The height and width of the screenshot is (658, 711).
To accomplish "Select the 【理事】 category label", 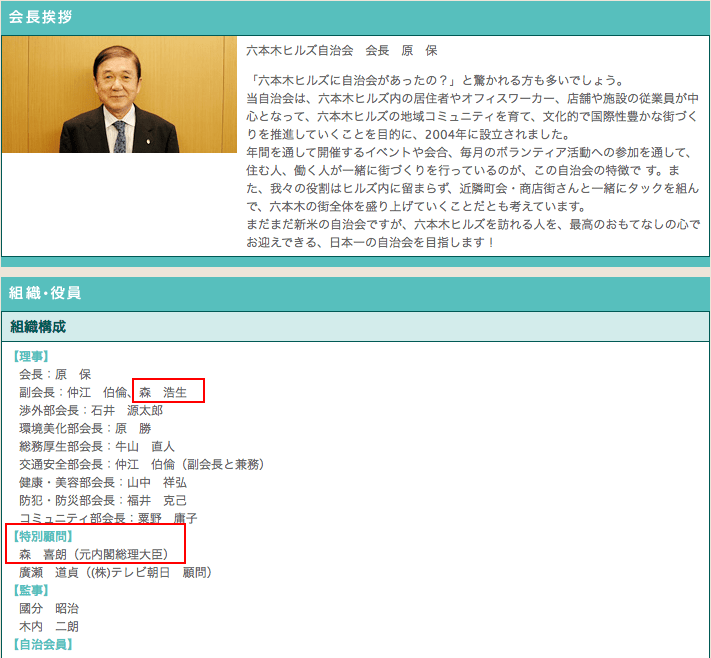I will pos(31,356).
